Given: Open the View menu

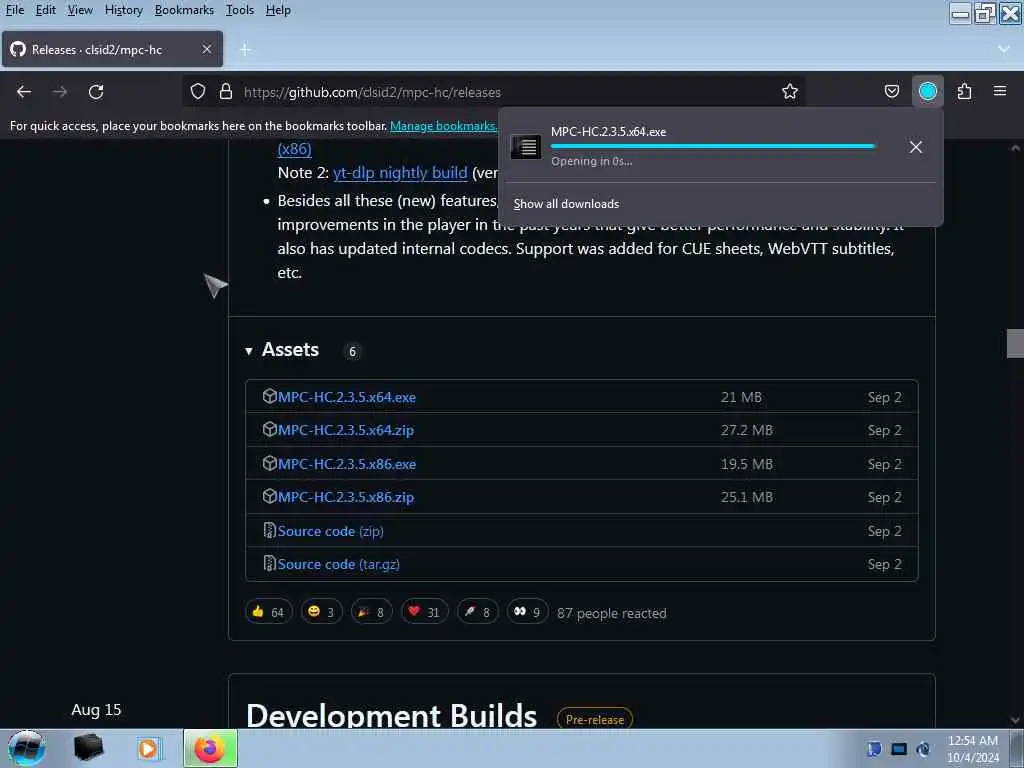Looking at the screenshot, I should click(80, 10).
